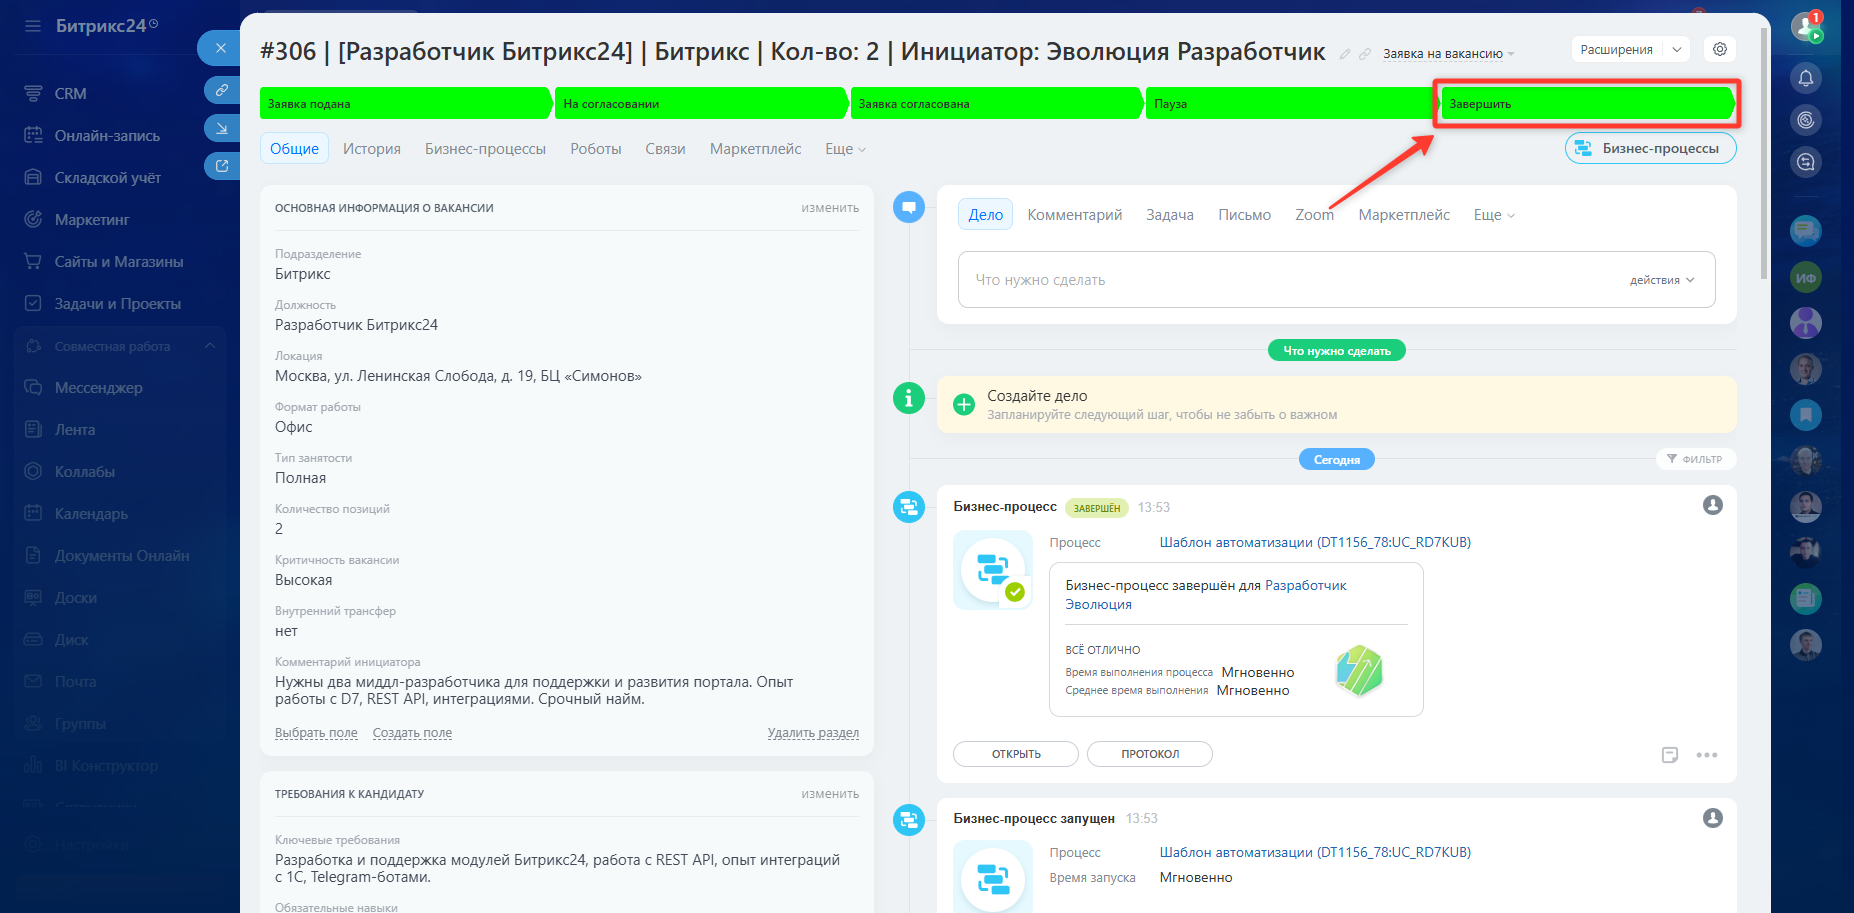Viewport: 1854px width, 913px height.
Task: Open the hamburger menu next to Битрикс24 logo
Action: coord(33,26)
